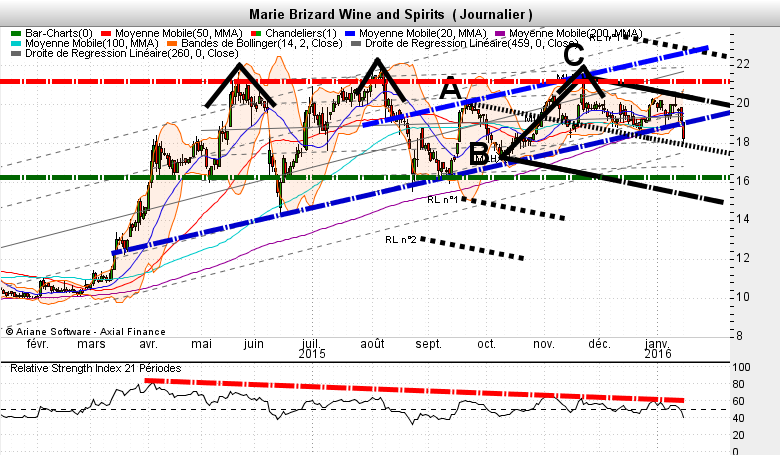Select 'Droite de Regression Linéaire(260, 0, Close)' label
780x455 pixels.
click(x=131, y=53)
